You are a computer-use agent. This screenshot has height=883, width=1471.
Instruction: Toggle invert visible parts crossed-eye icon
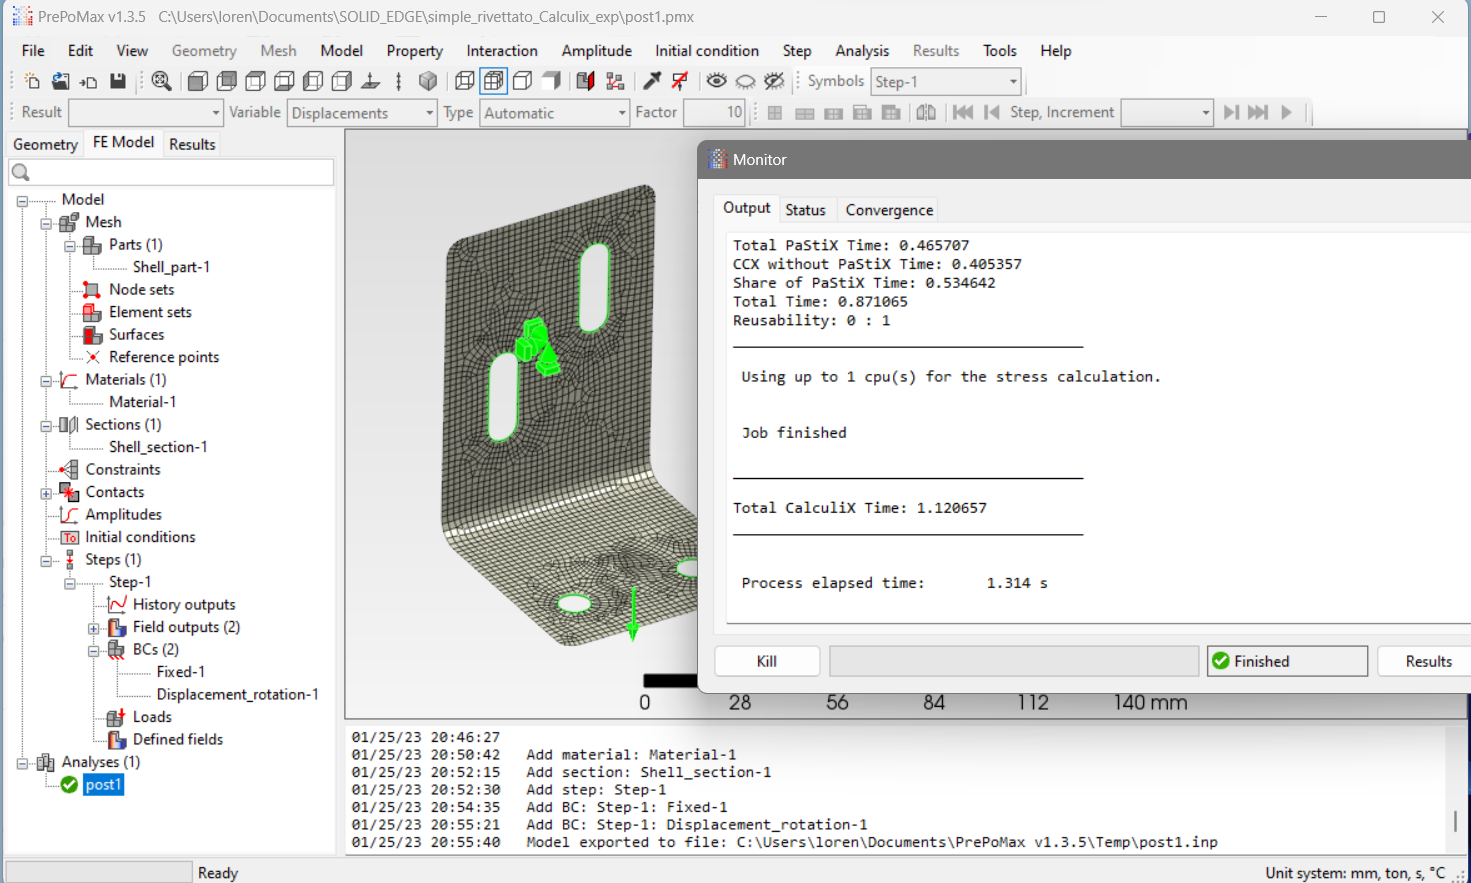coord(774,82)
